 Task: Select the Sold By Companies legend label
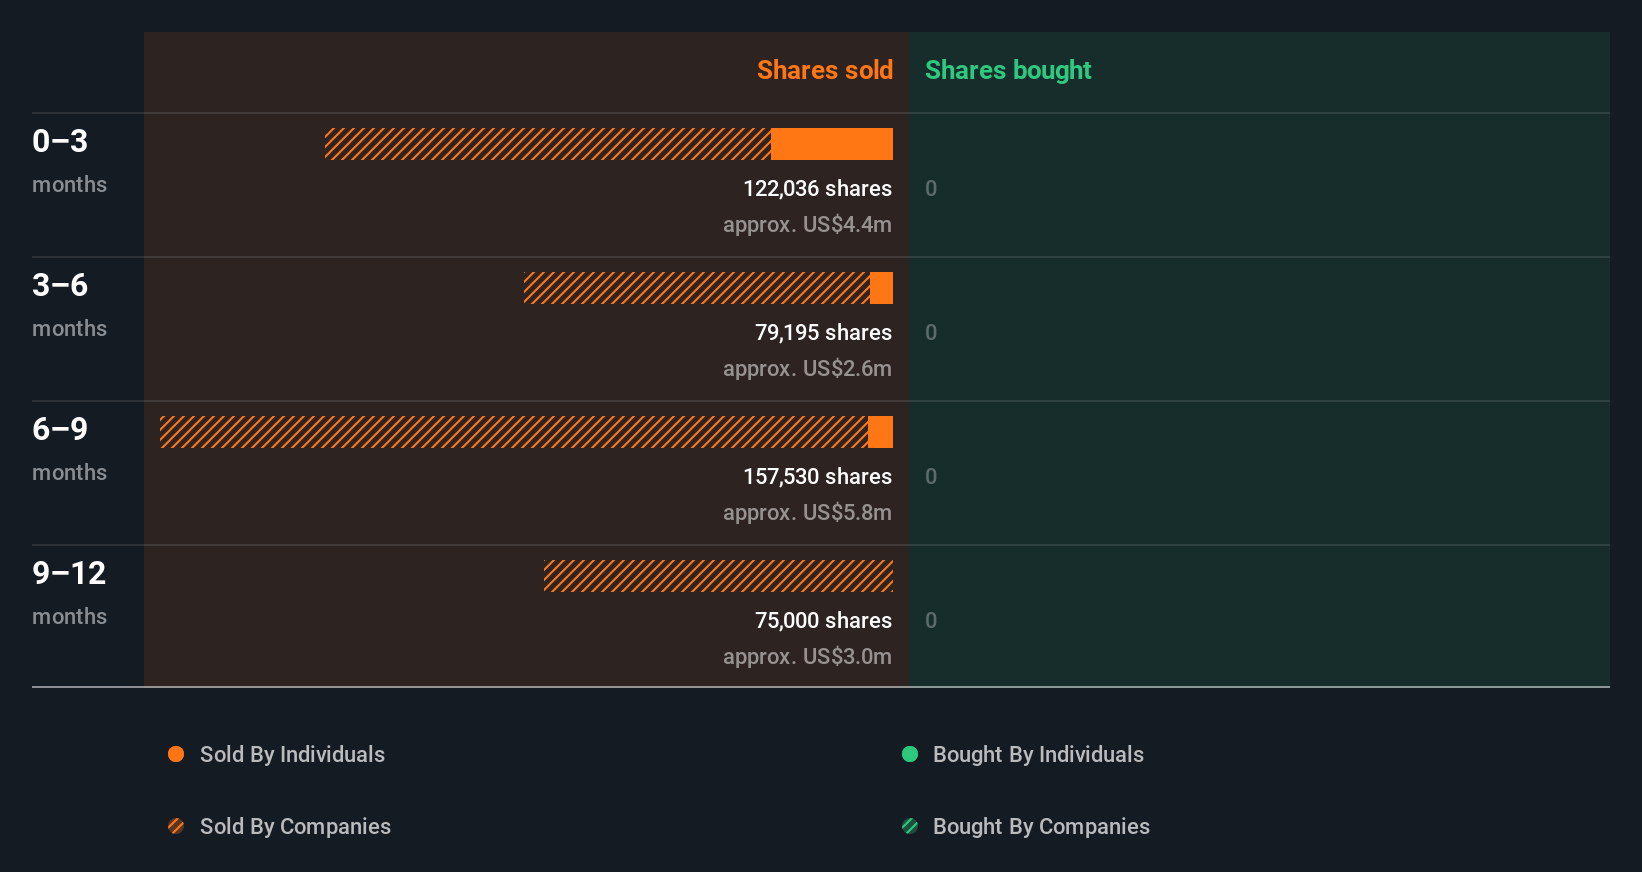(295, 826)
